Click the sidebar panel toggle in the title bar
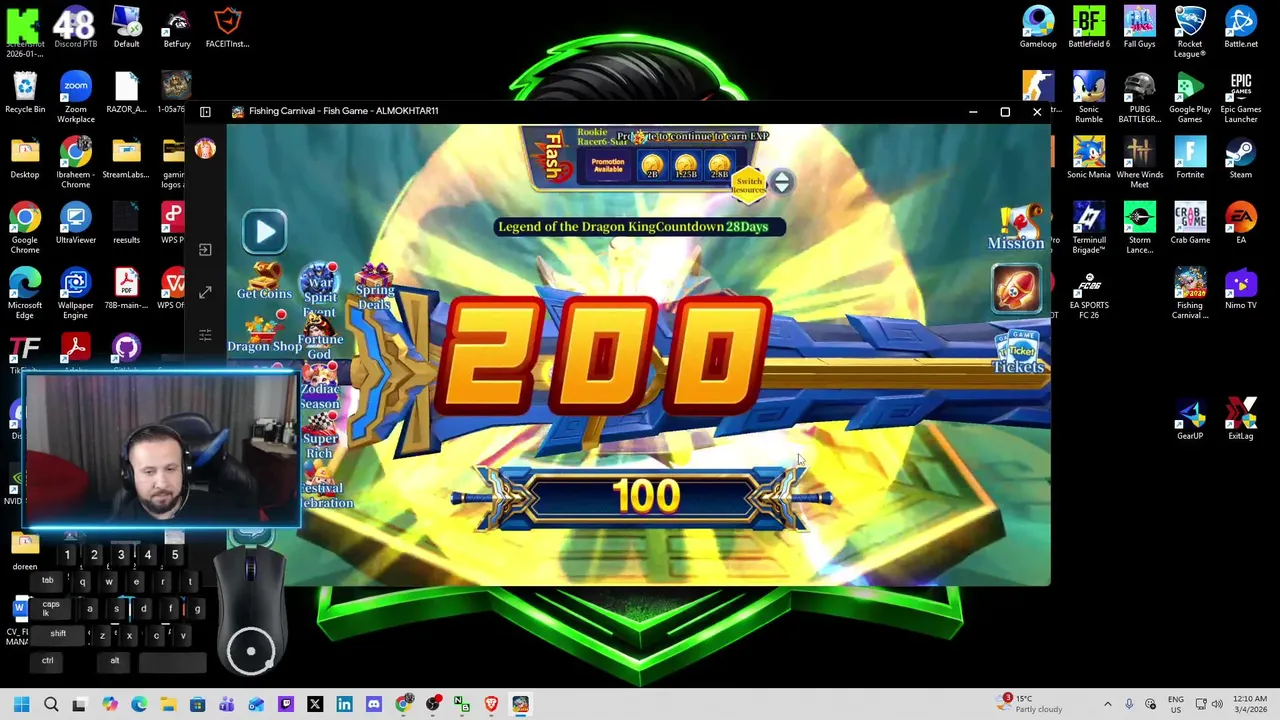 [205, 112]
